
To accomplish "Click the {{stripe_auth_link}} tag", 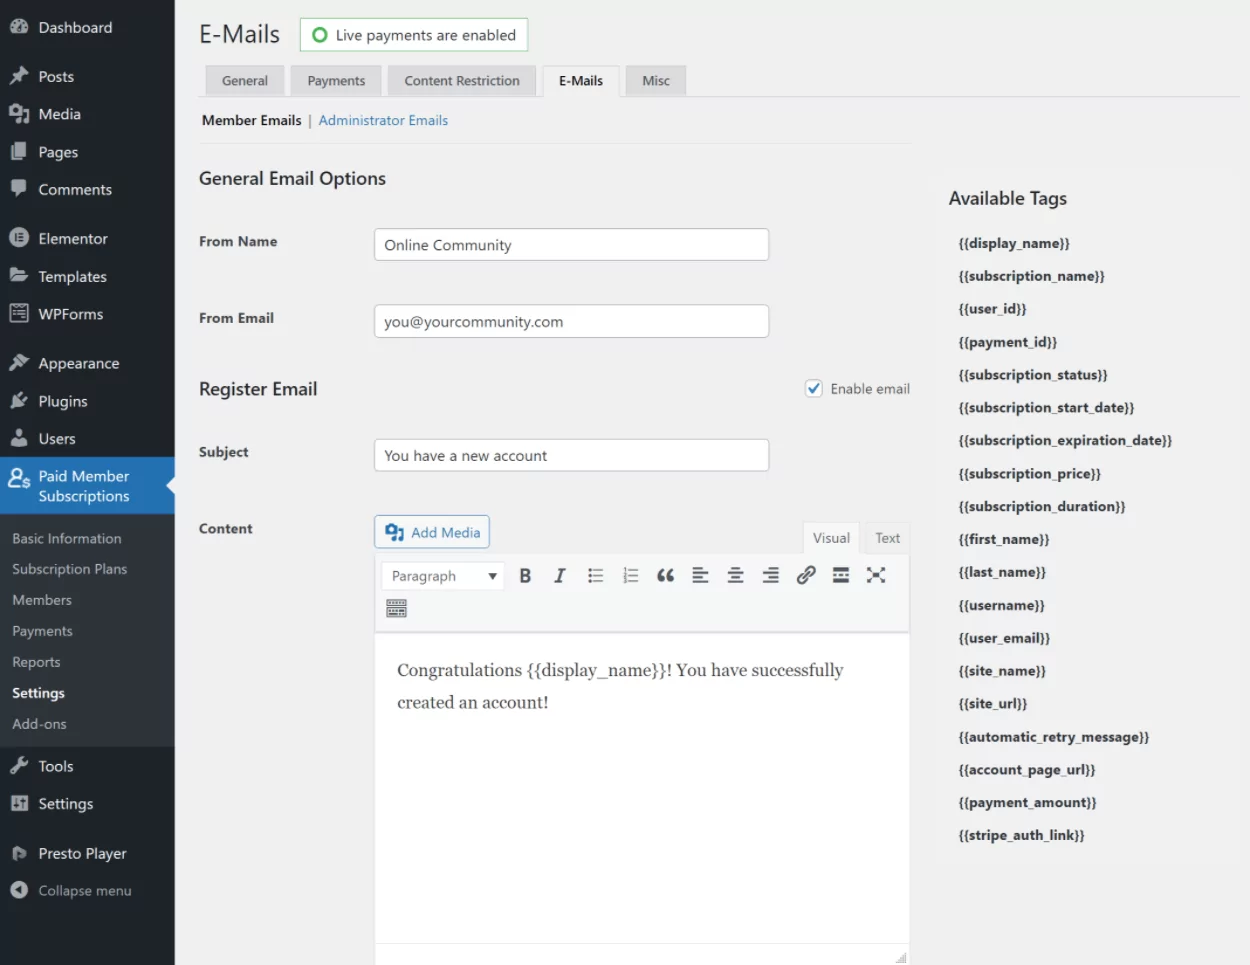I will point(1021,835).
